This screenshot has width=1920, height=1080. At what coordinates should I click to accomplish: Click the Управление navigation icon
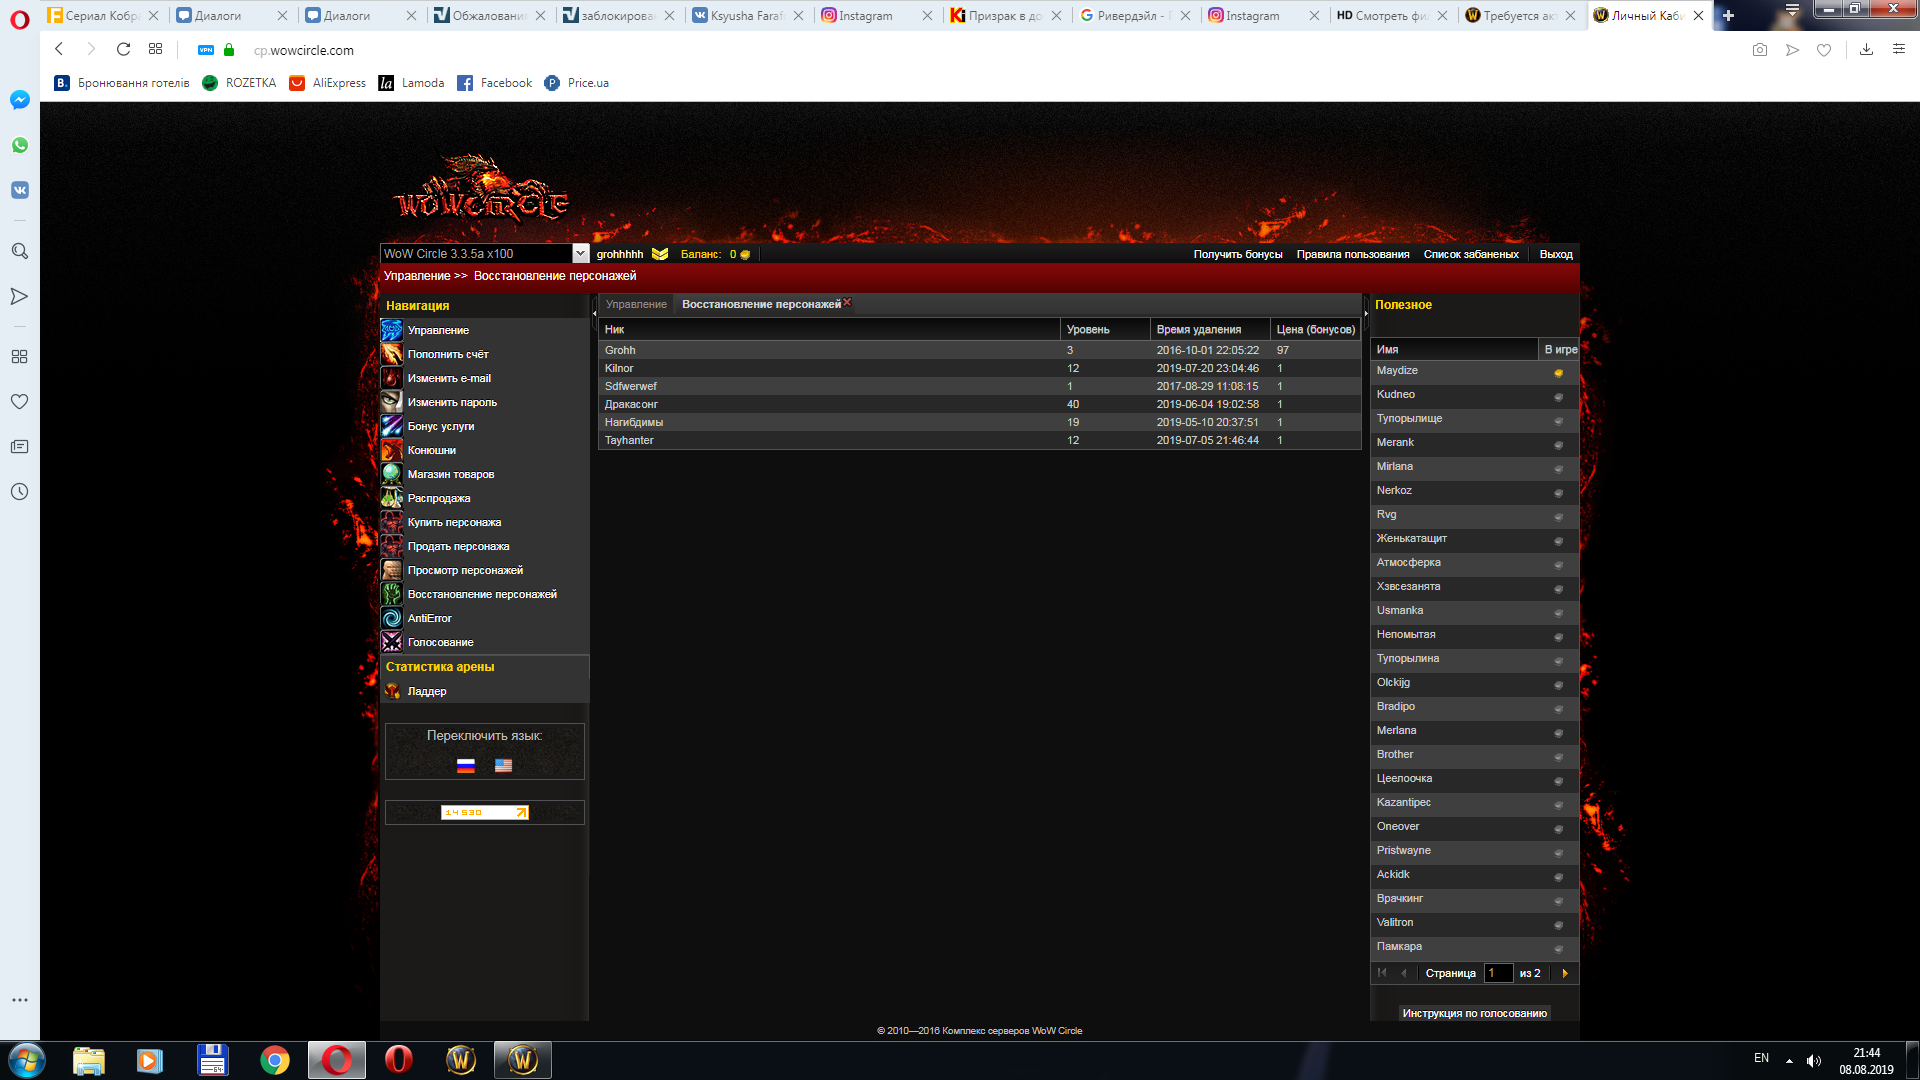392,330
